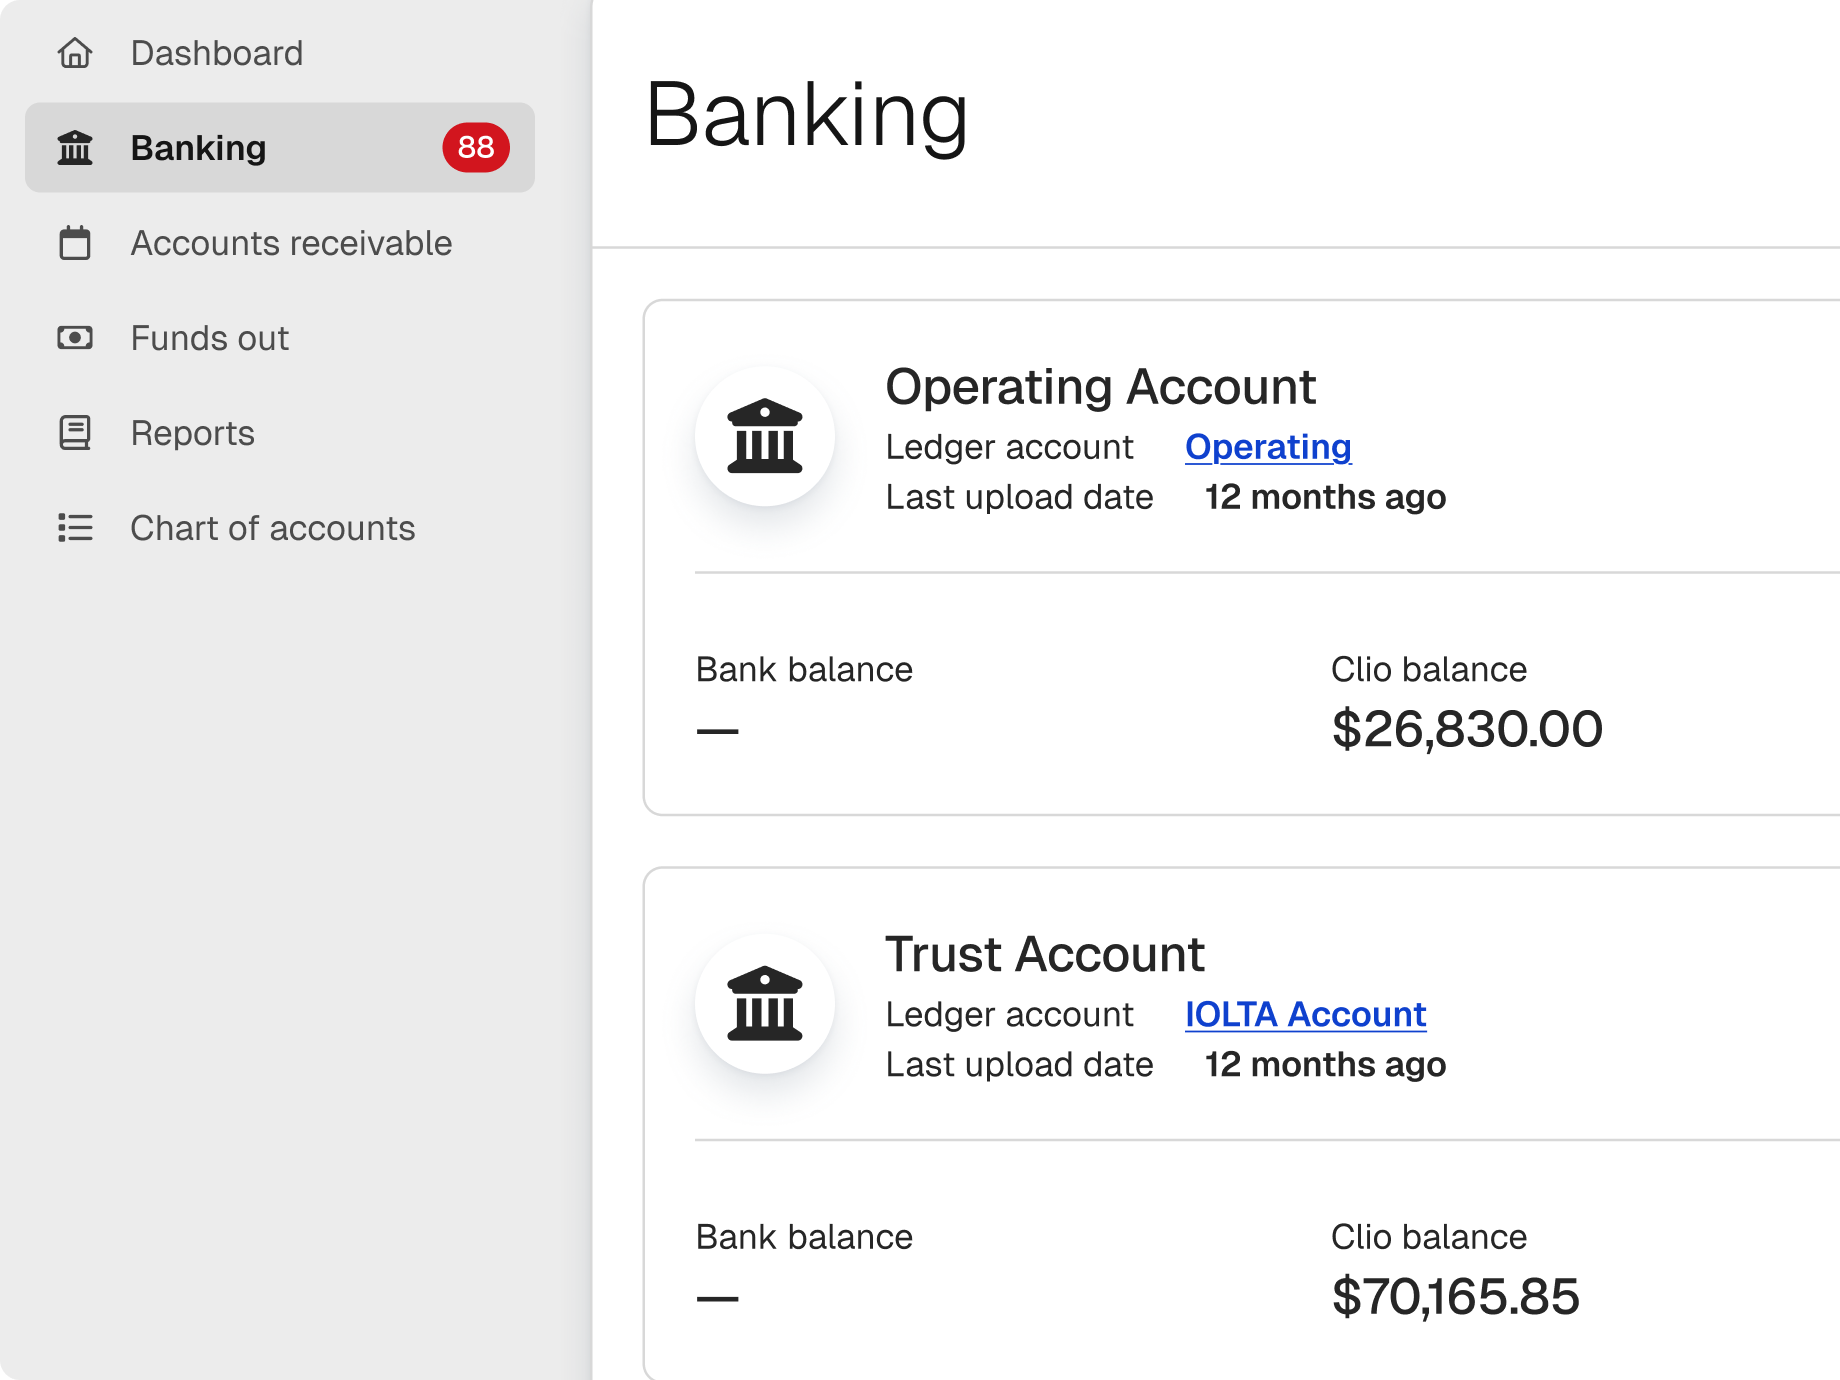The width and height of the screenshot is (1840, 1380).
Task: Click Trust Account's 12 months ago date
Action: (x=1325, y=1065)
